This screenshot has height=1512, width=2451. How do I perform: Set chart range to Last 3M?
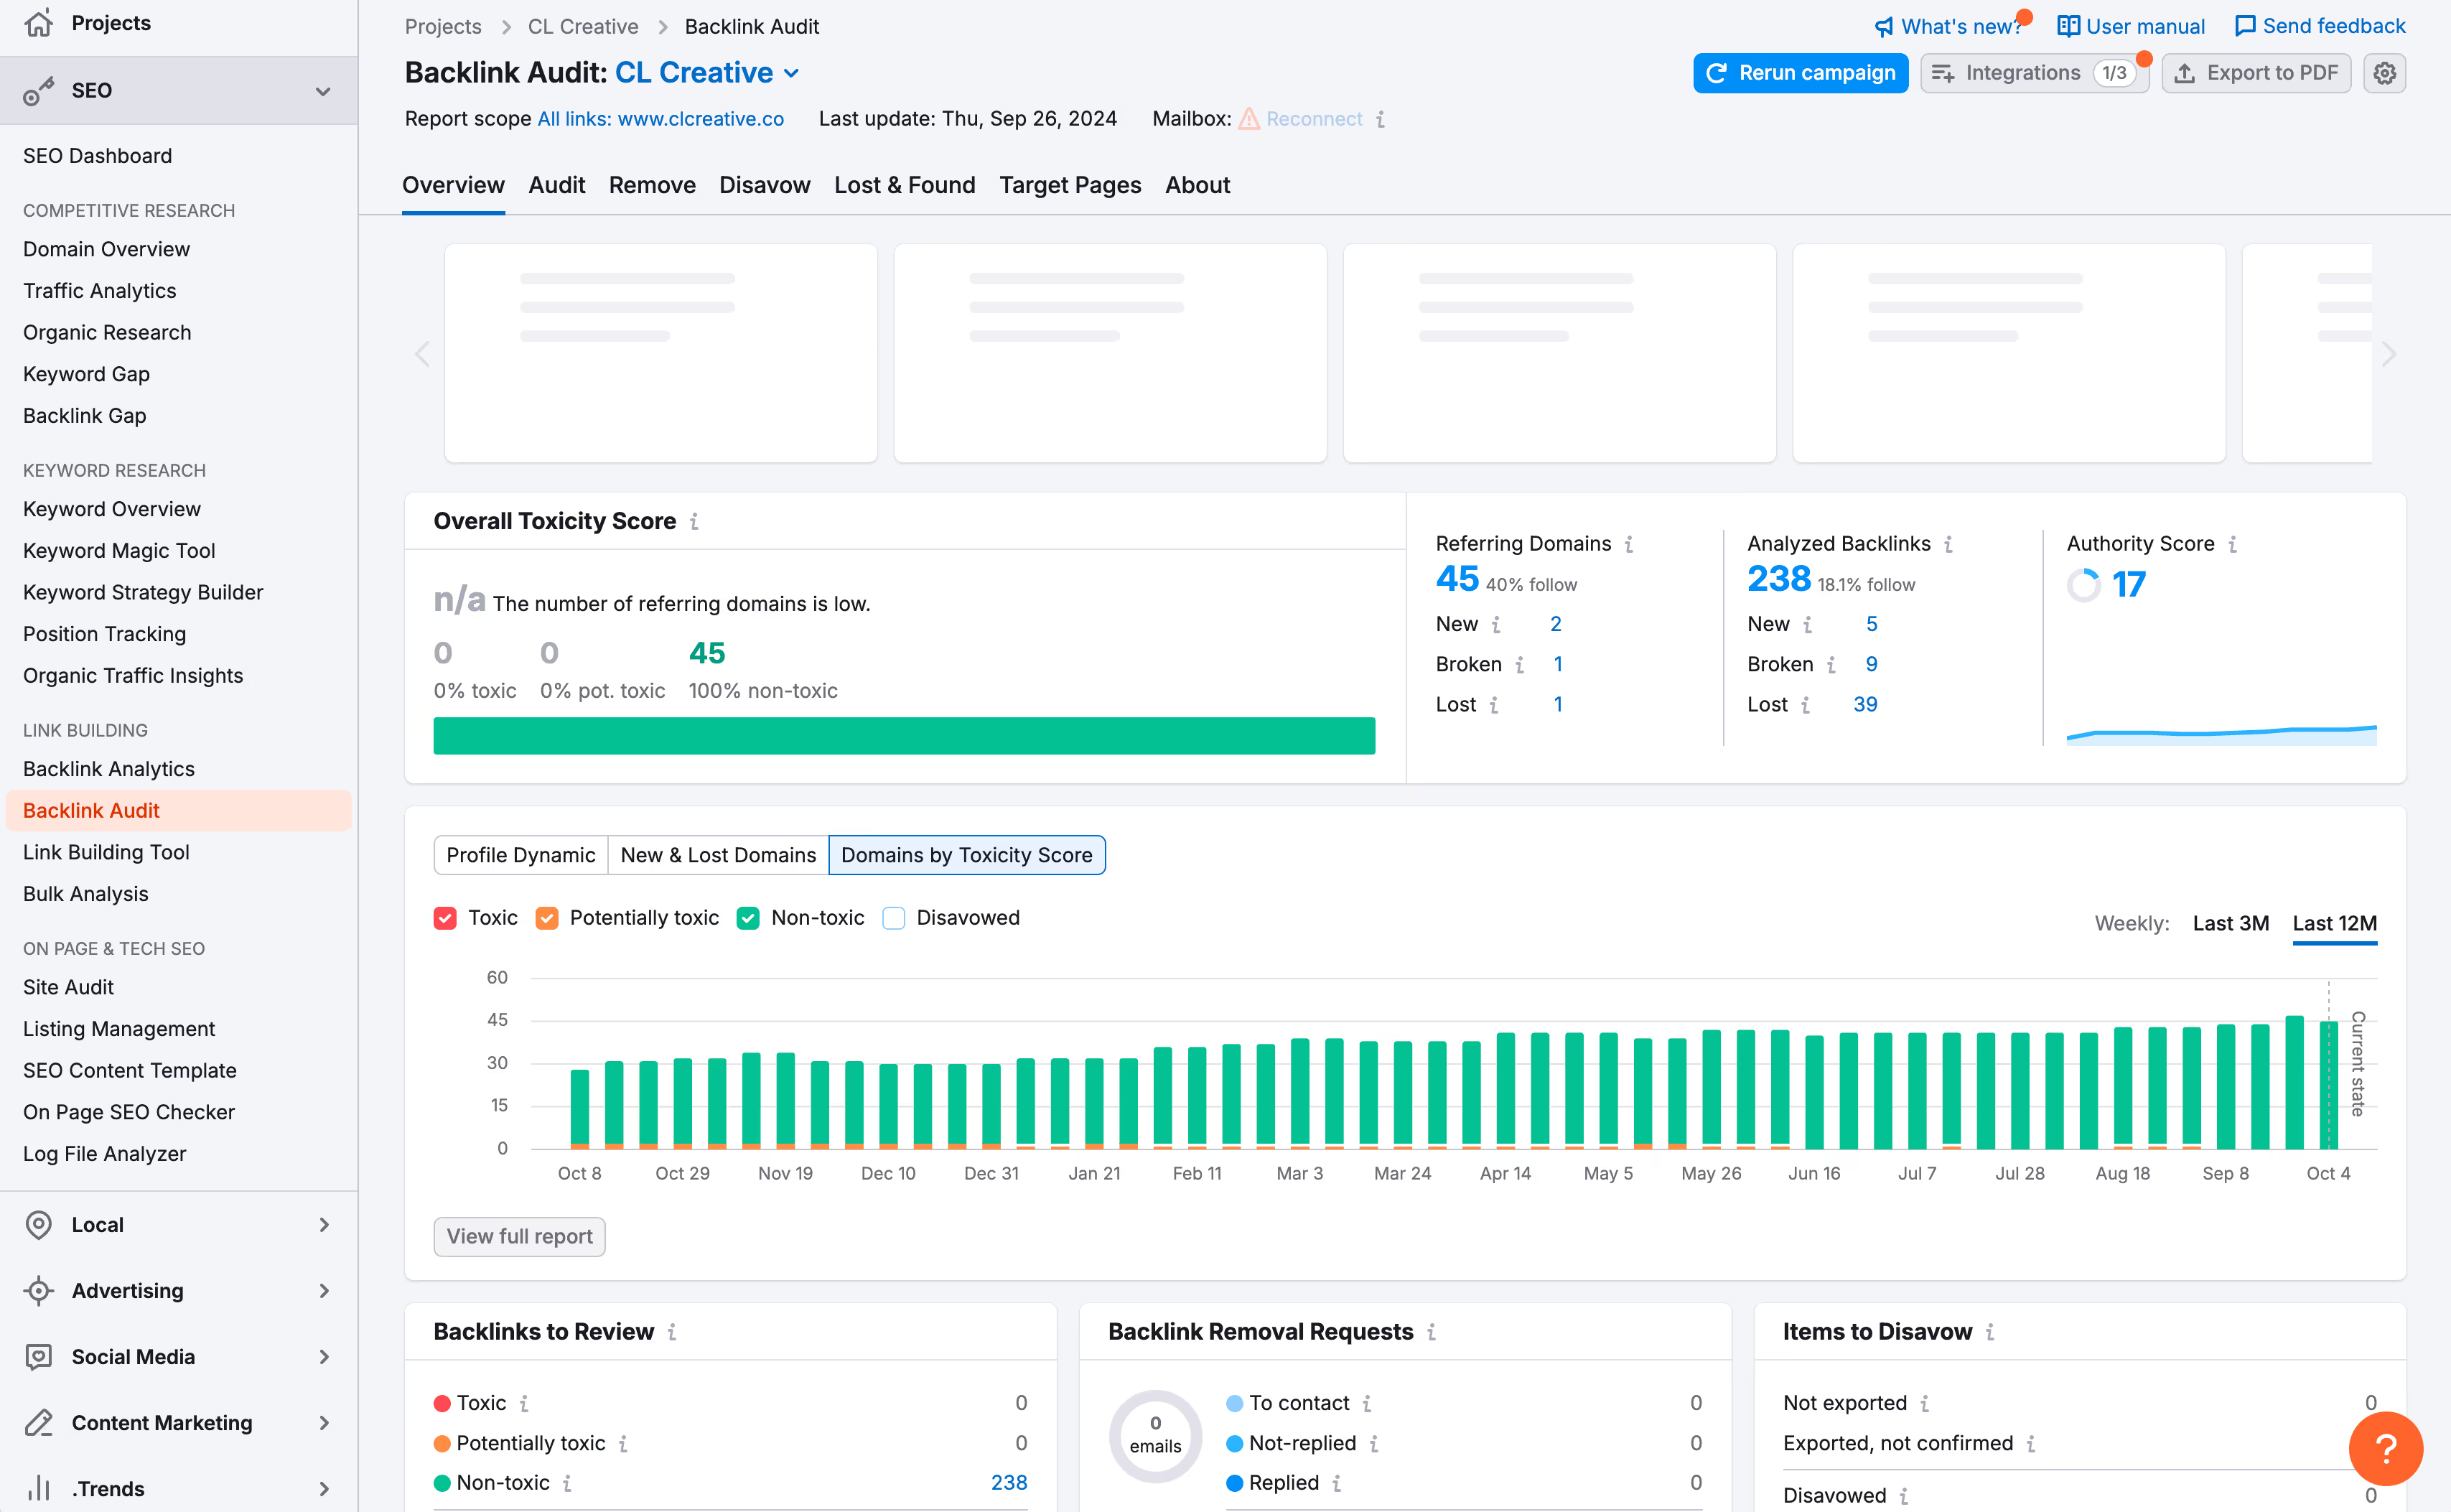(x=2231, y=923)
